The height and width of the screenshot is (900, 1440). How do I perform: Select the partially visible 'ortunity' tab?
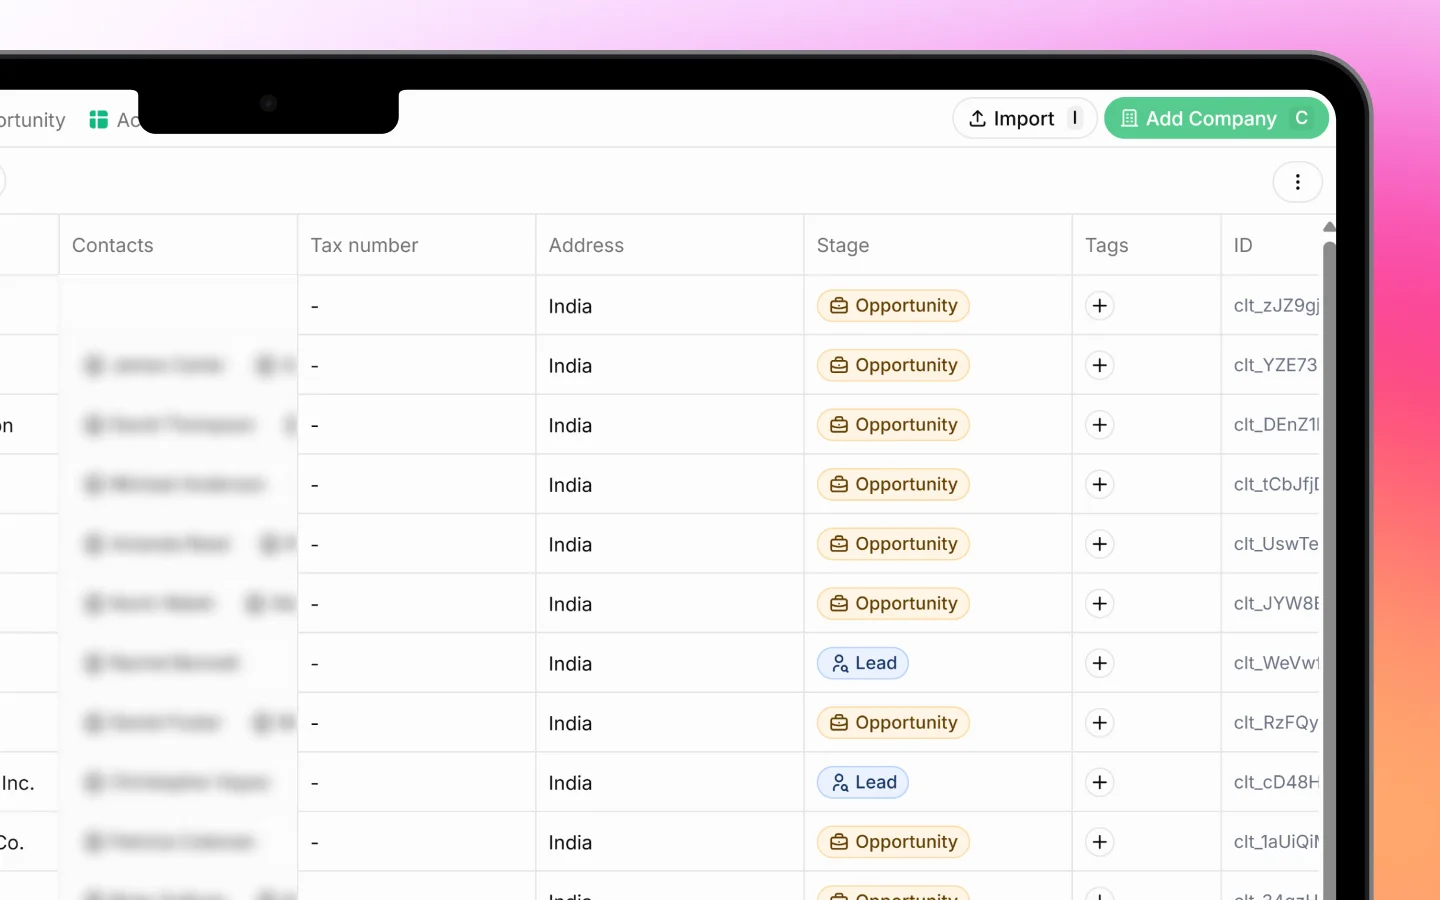click(x=33, y=120)
